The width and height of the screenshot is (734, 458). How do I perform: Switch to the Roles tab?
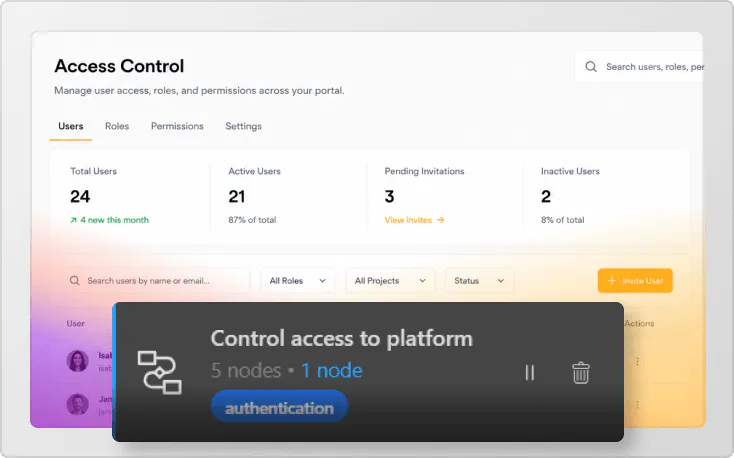point(117,126)
